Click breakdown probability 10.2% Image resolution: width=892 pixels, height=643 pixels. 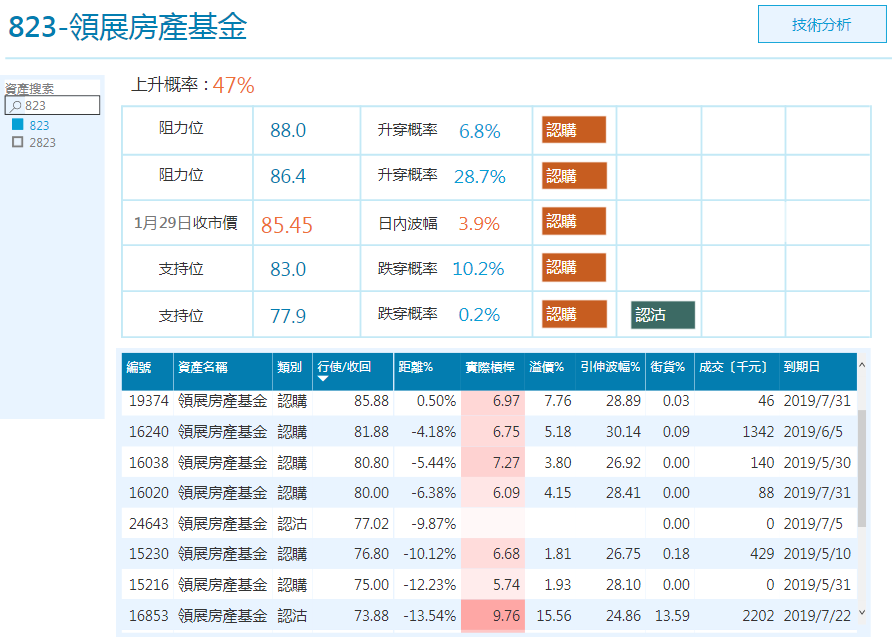click(x=478, y=269)
